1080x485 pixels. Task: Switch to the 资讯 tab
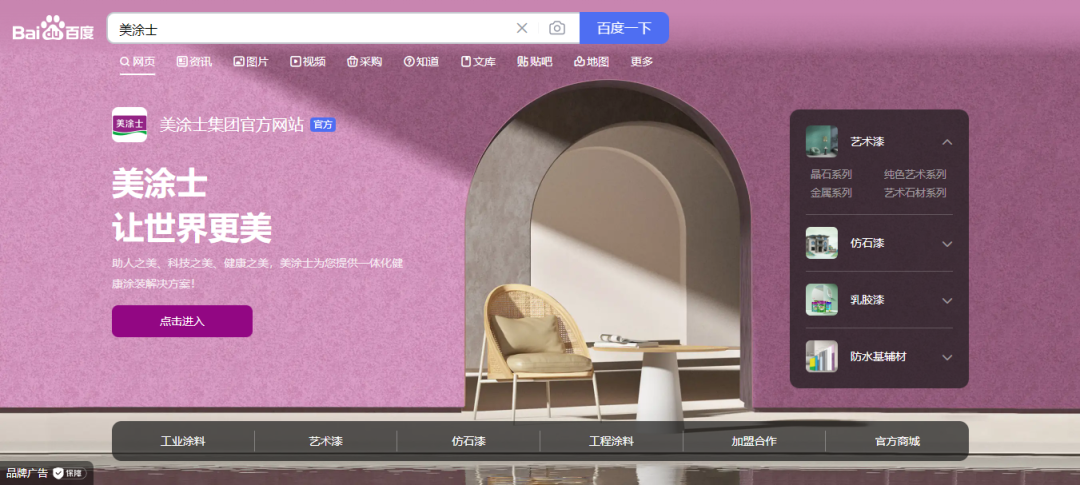click(194, 61)
